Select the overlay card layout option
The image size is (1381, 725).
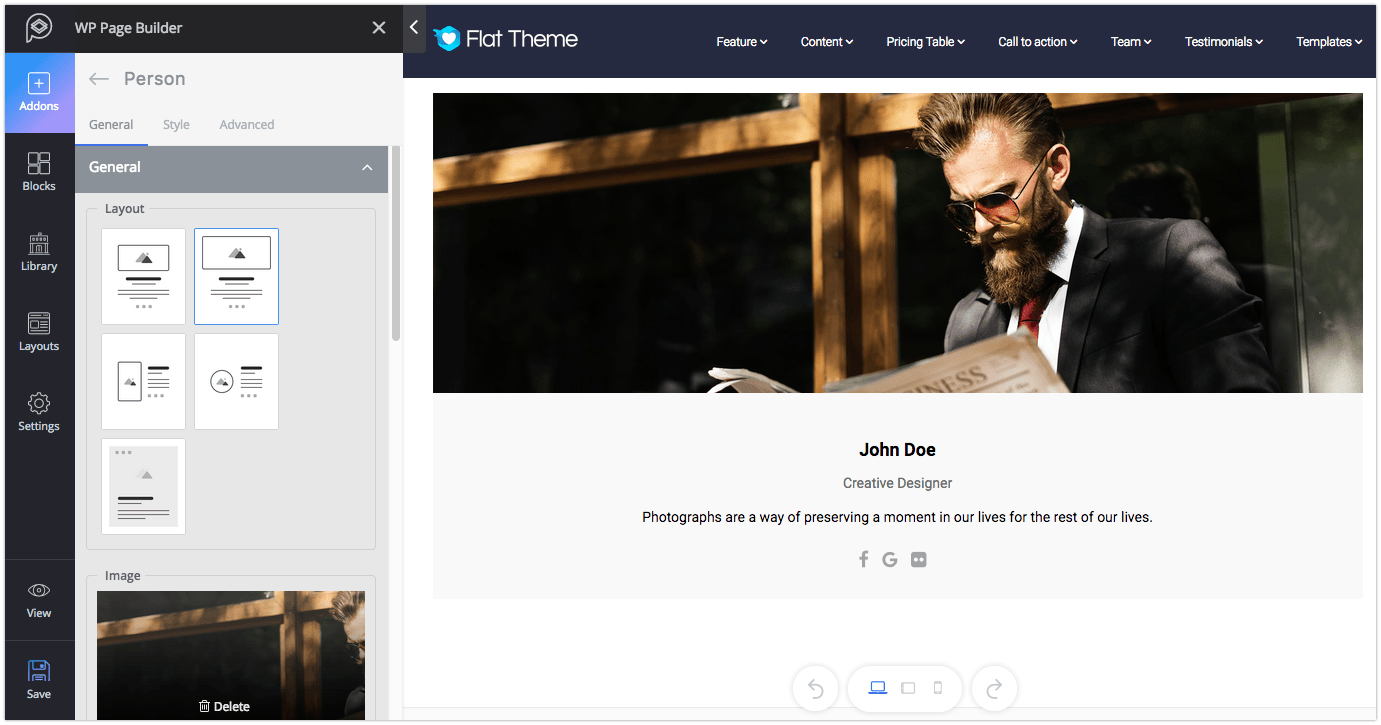(143, 486)
